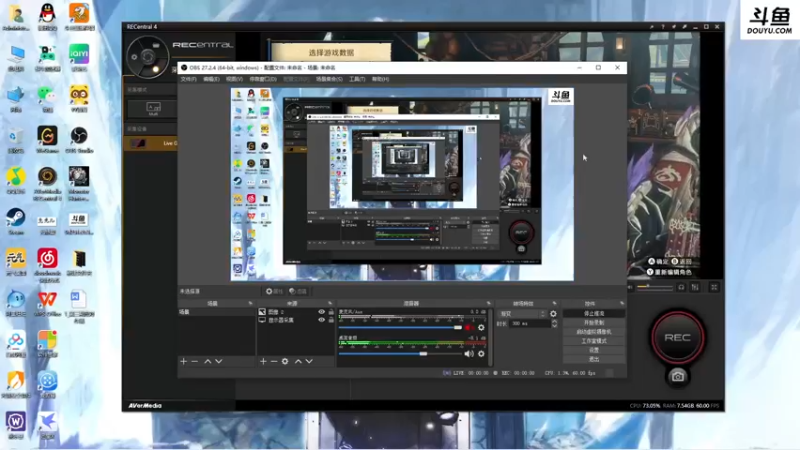The image size is (800, 450).
Task: Float the Scene Transitions dock panel icon
Action: click(x=555, y=303)
